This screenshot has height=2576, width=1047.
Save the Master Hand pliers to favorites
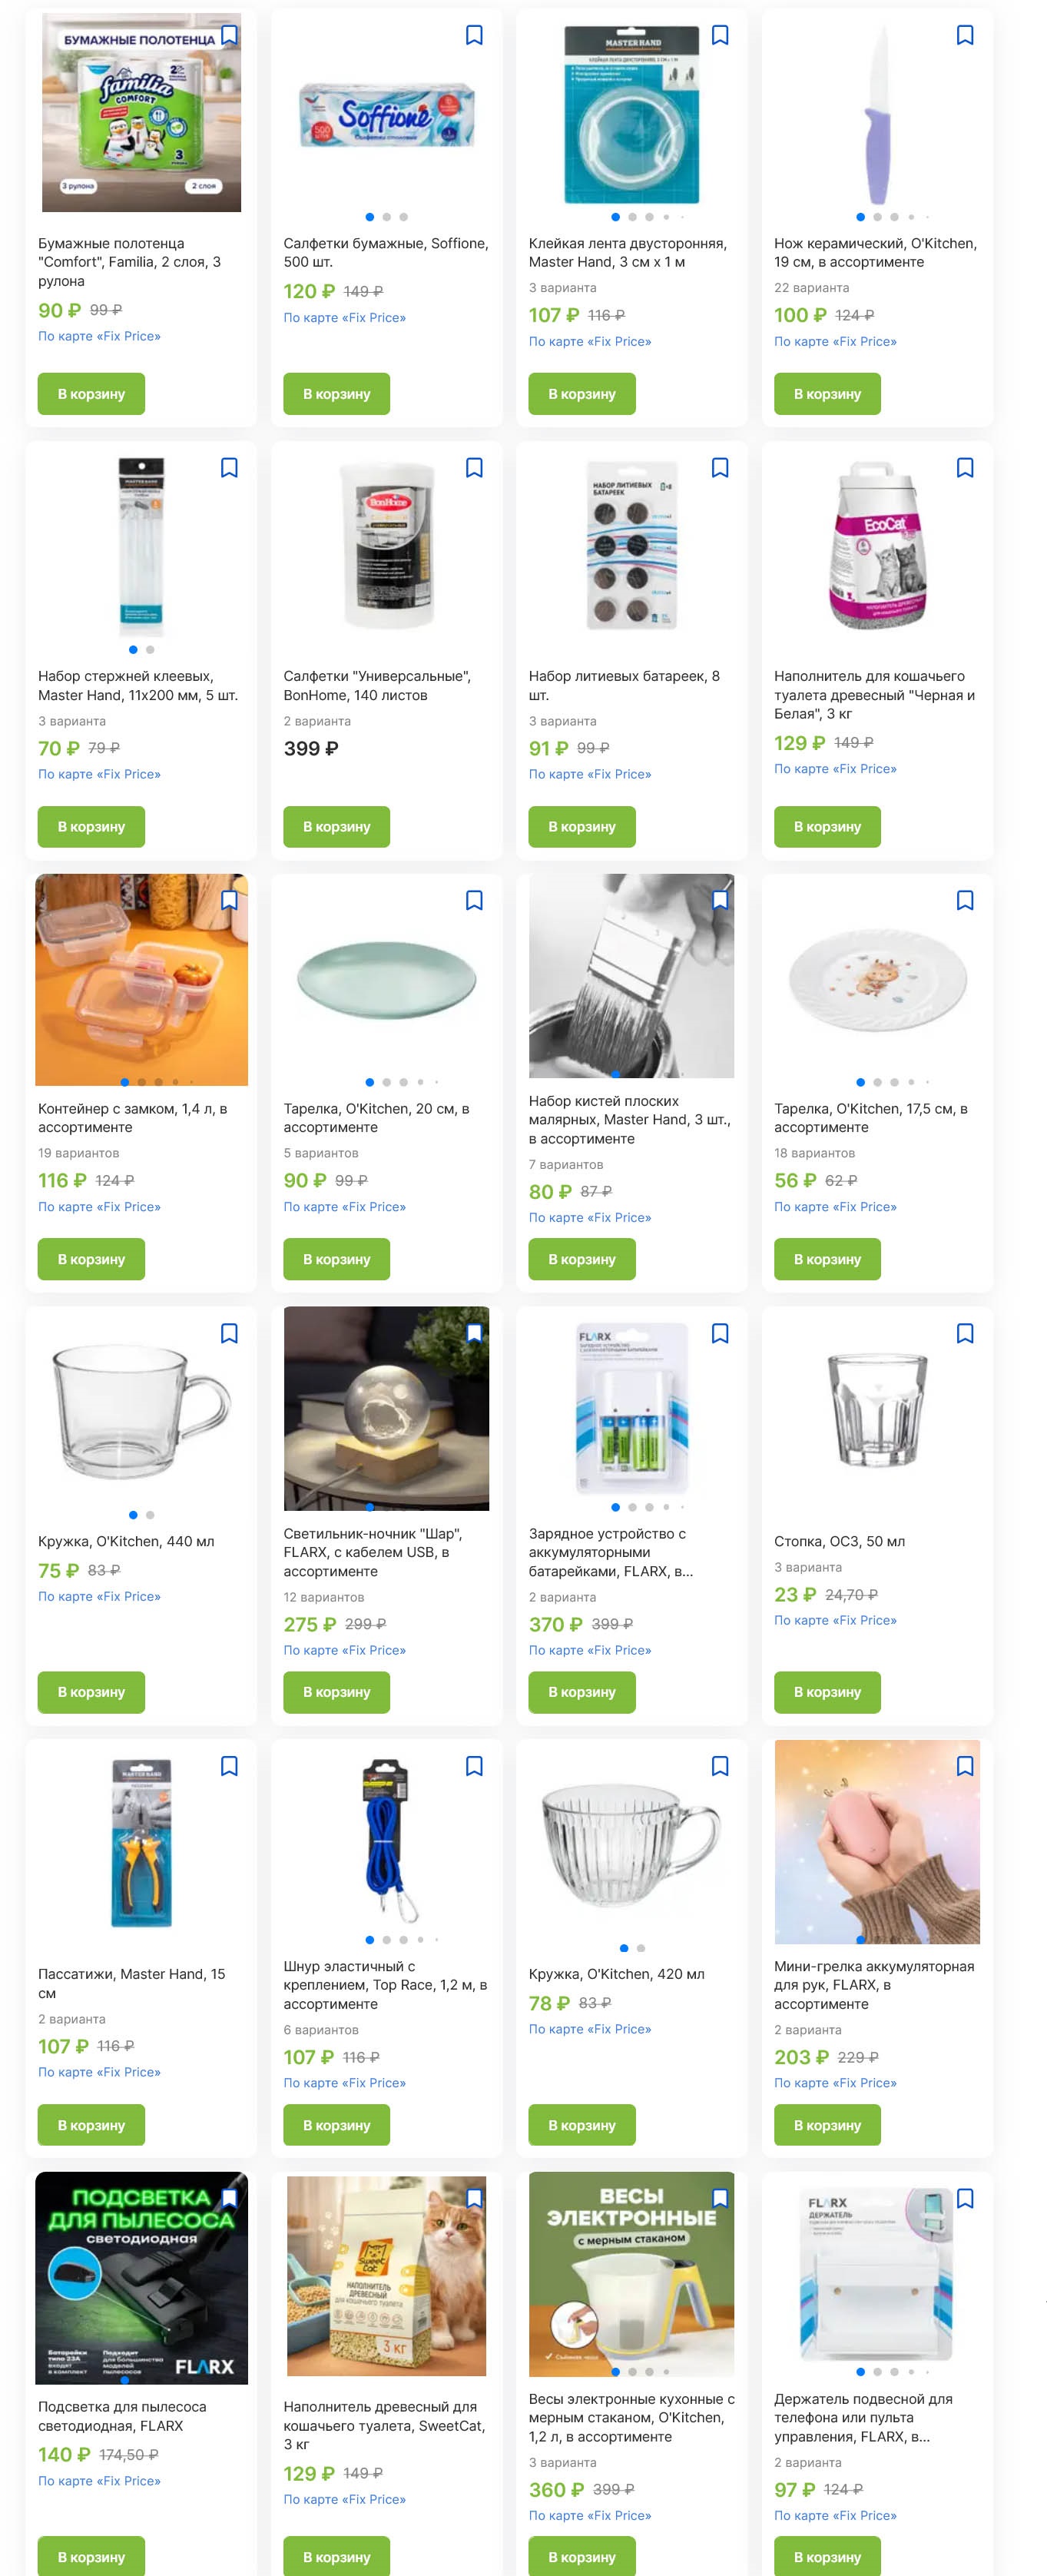[229, 1767]
